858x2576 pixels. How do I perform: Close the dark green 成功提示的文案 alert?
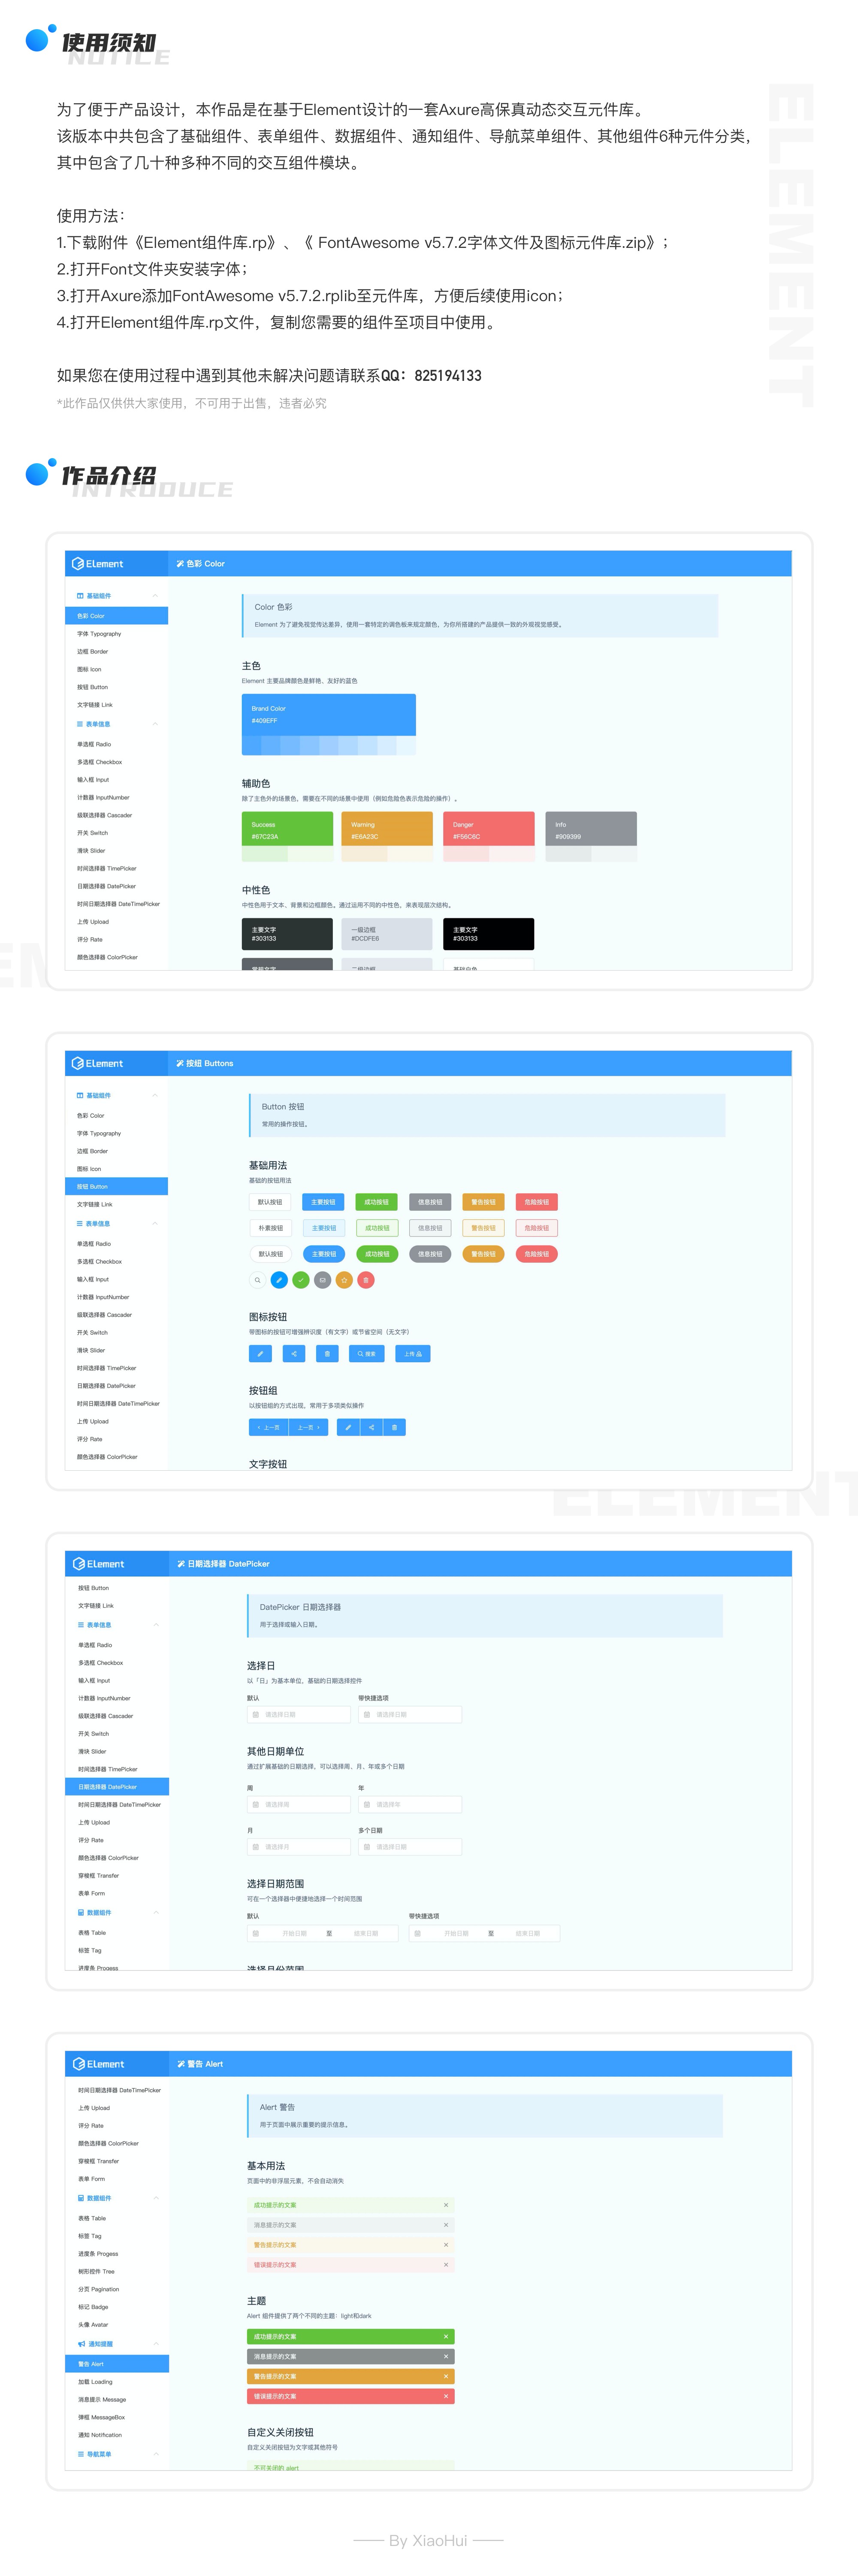[446, 2337]
